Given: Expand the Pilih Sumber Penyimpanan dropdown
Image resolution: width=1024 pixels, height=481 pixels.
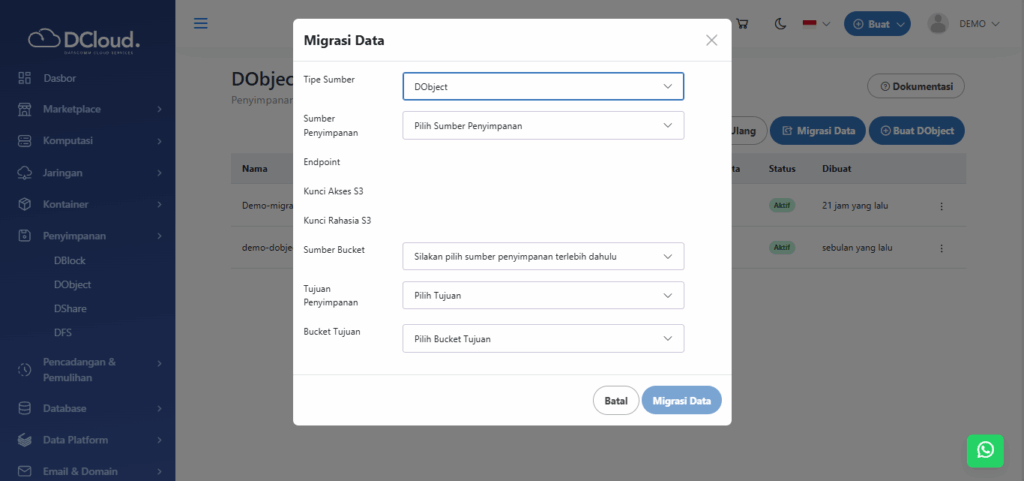Looking at the screenshot, I should [x=543, y=126].
